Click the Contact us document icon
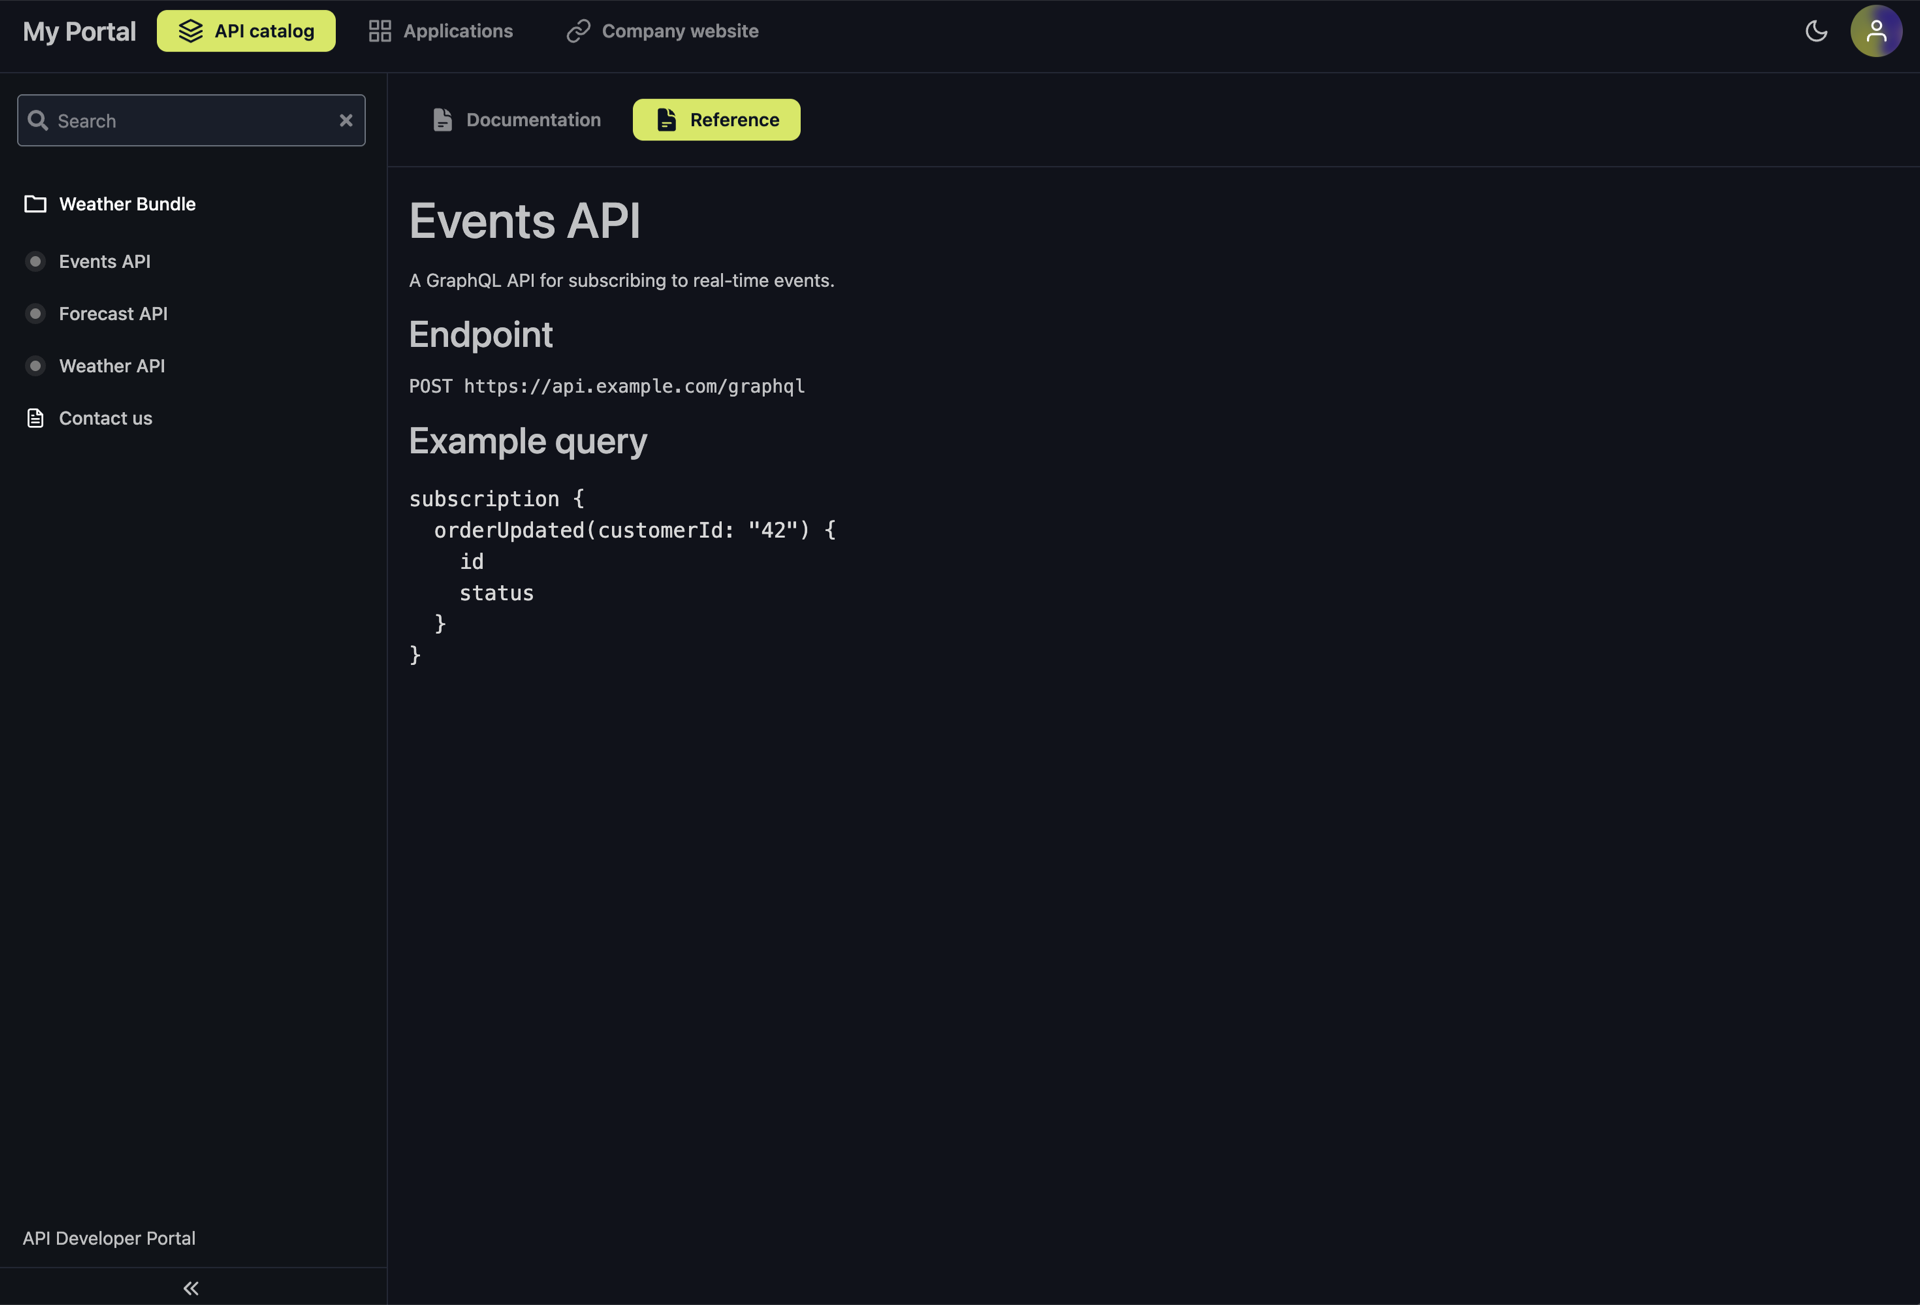 pos(35,418)
